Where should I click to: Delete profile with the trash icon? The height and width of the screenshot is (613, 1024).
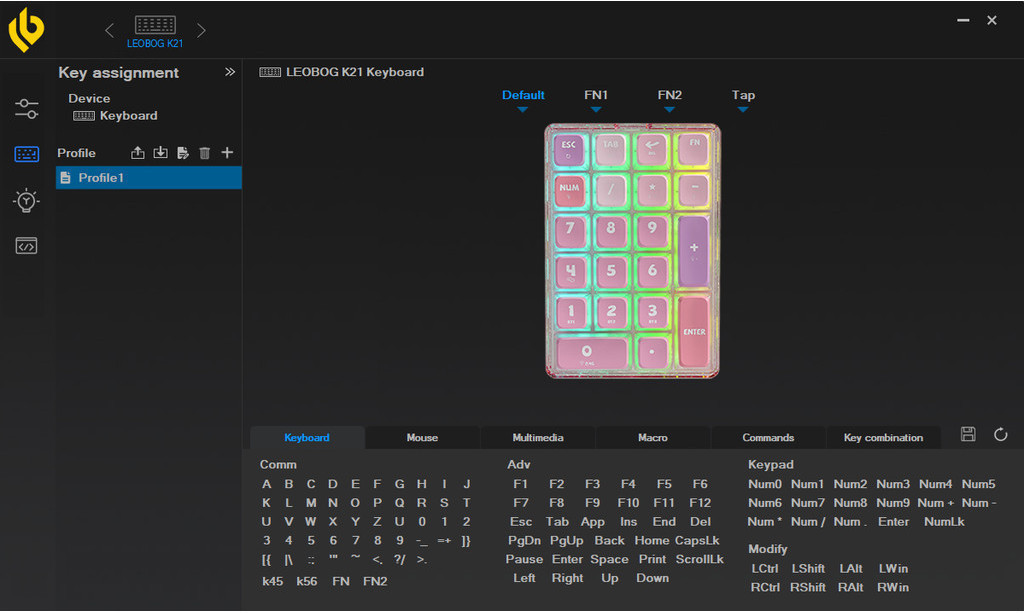point(205,153)
